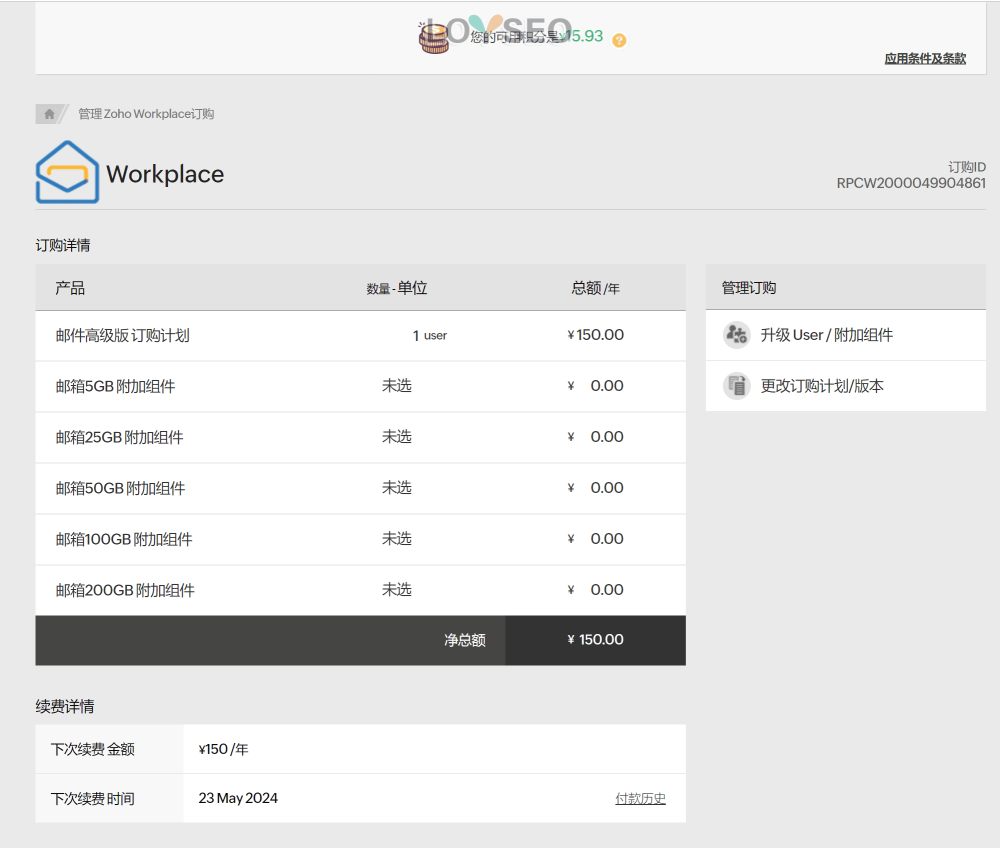Click the 续费详情 section heading

64,706
